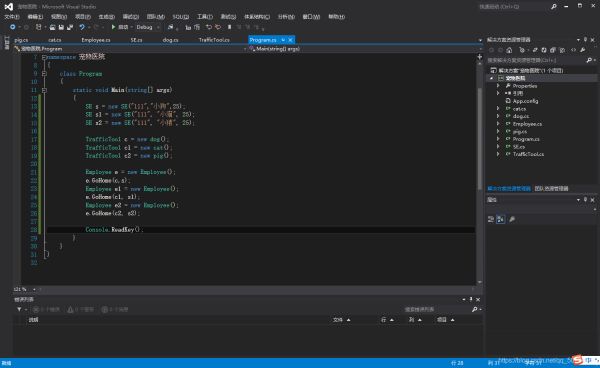
Task: Switch to Team Explorer tab below Solution Explorer
Action: [551, 188]
